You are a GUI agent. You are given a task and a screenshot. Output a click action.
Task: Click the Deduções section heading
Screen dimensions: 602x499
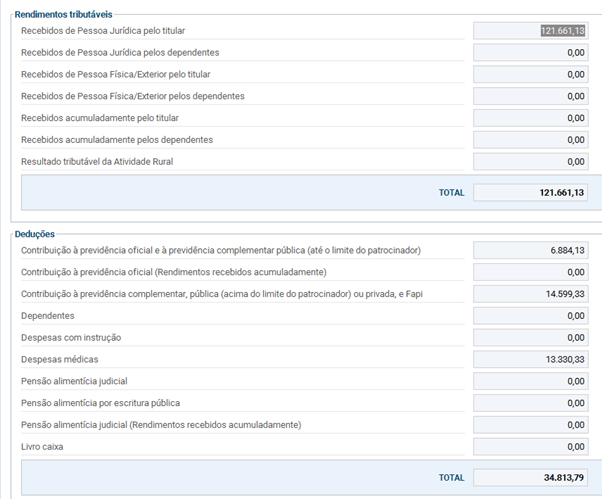click(35, 234)
